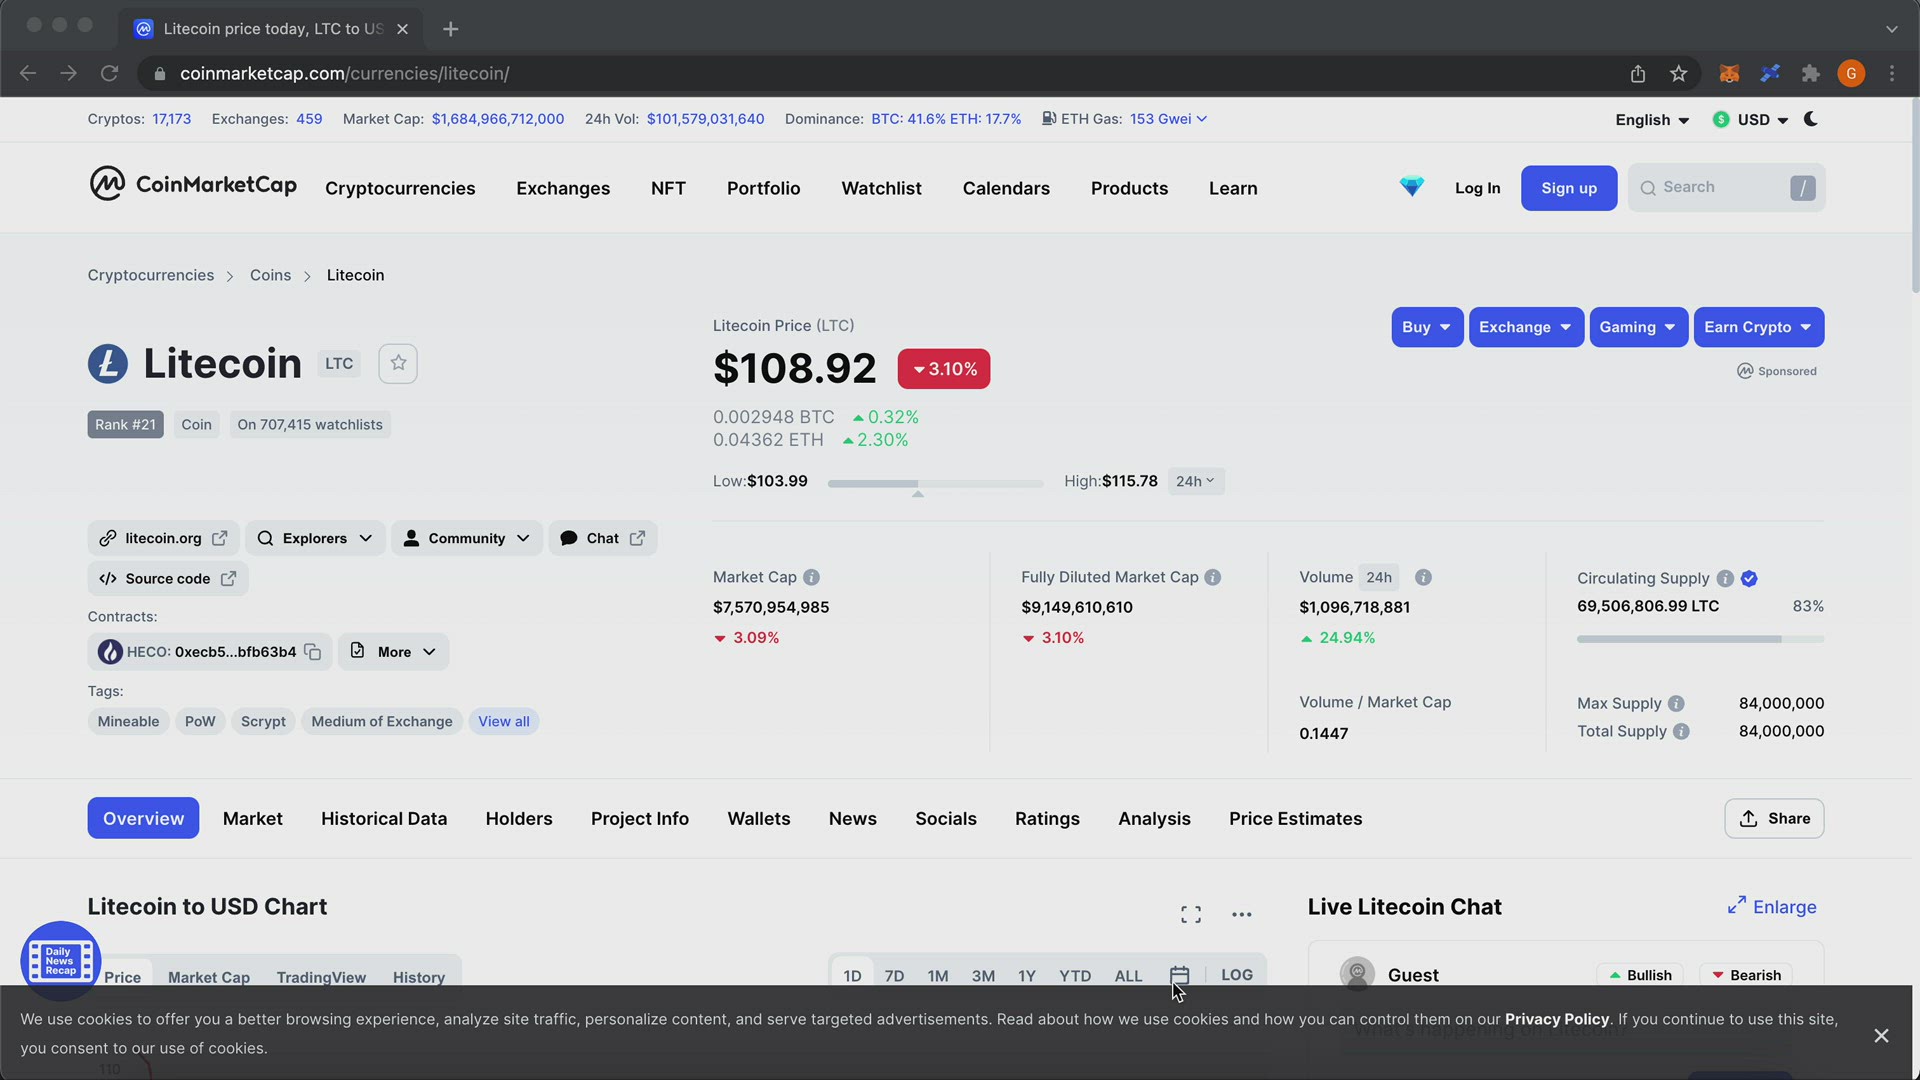1920x1080 pixels.
Task: Add Litecoin to watchlist via star icon
Action: [397, 363]
